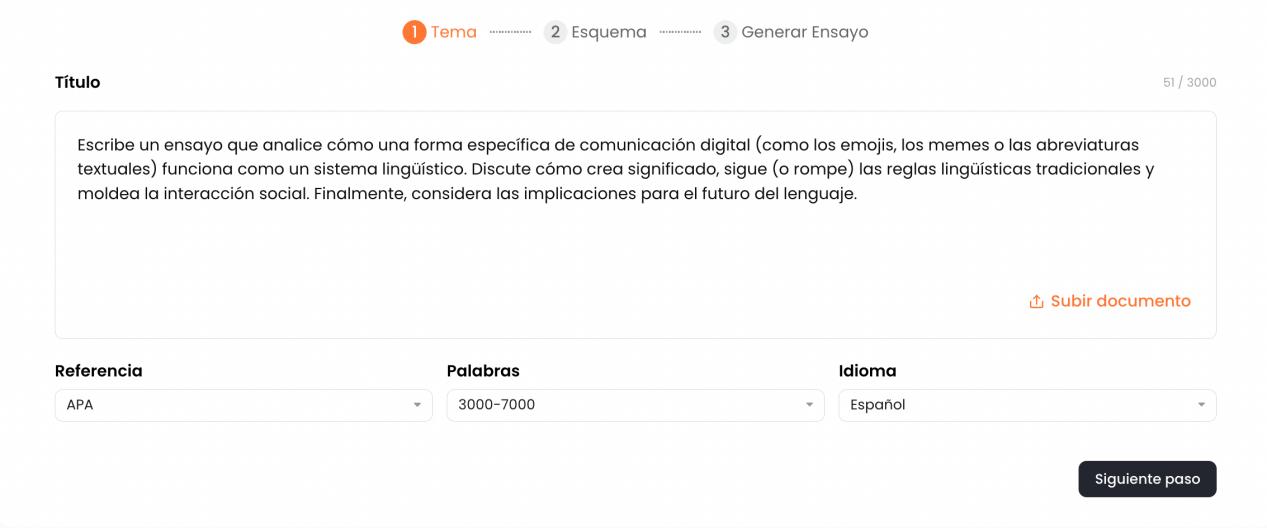Click the 51 / 3000 character counter
Image resolution: width=1267 pixels, height=528 pixels.
pyautogui.click(x=1189, y=83)
